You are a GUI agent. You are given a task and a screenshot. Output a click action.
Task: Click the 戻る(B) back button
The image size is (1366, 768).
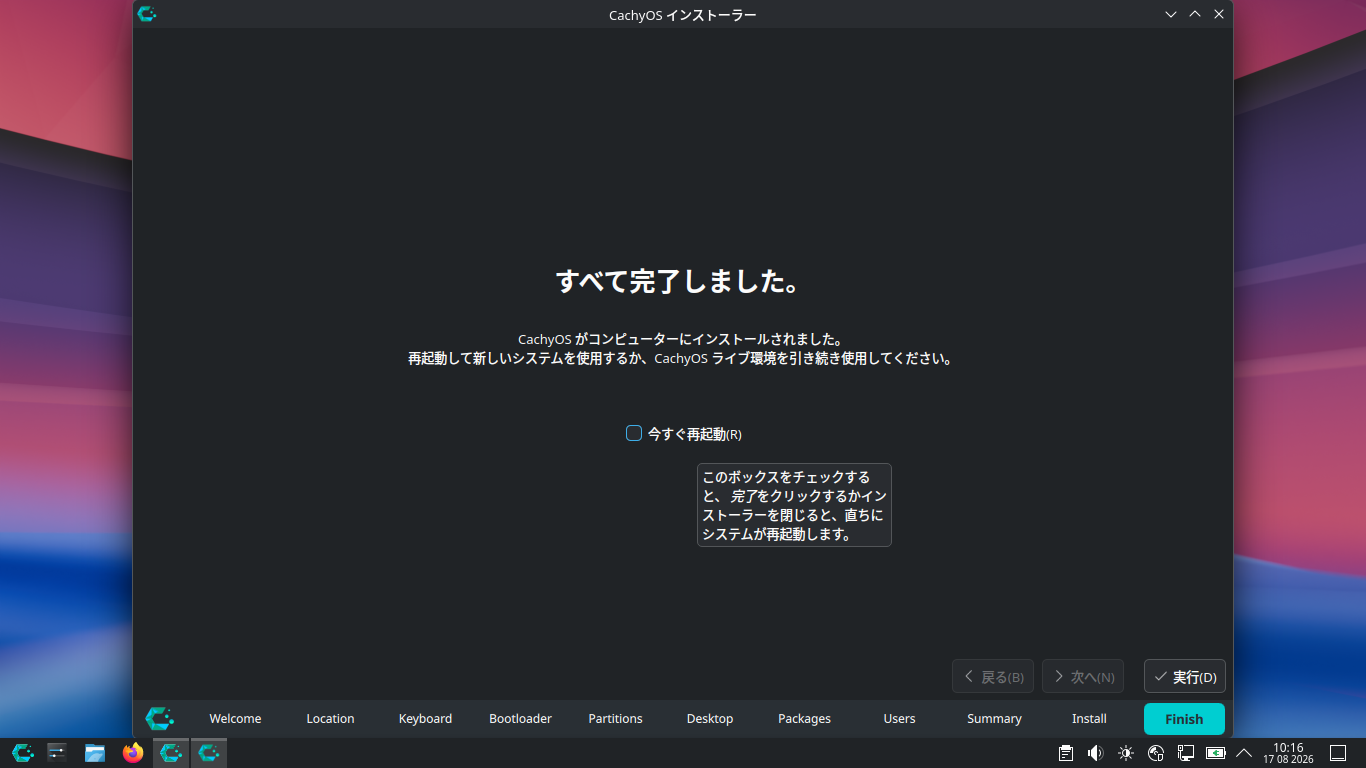(x=993, y=677)
